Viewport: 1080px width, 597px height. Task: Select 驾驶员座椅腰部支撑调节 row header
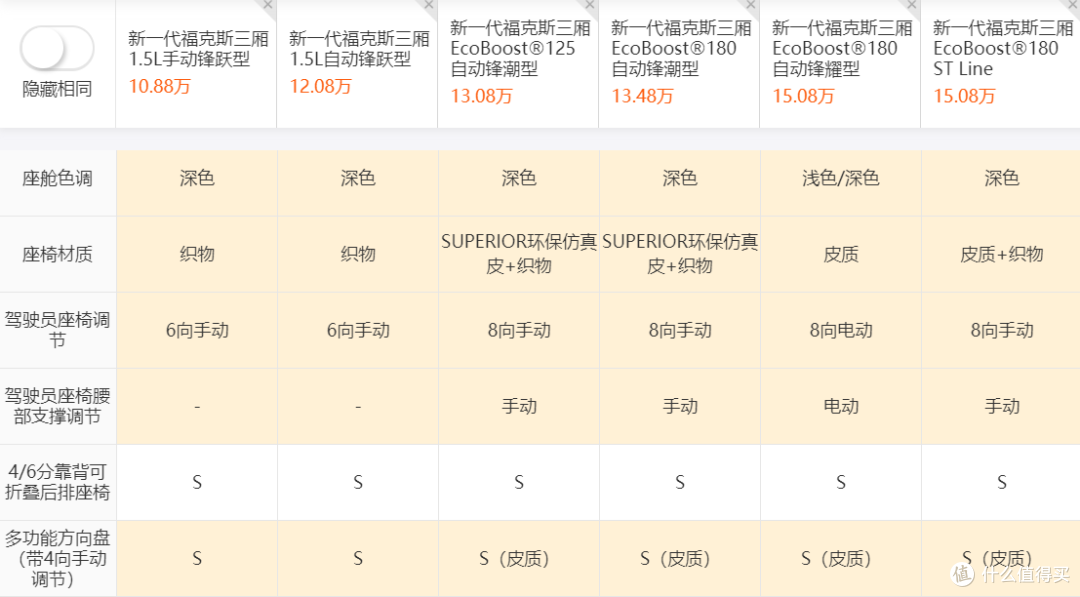(x=57, y=406)
